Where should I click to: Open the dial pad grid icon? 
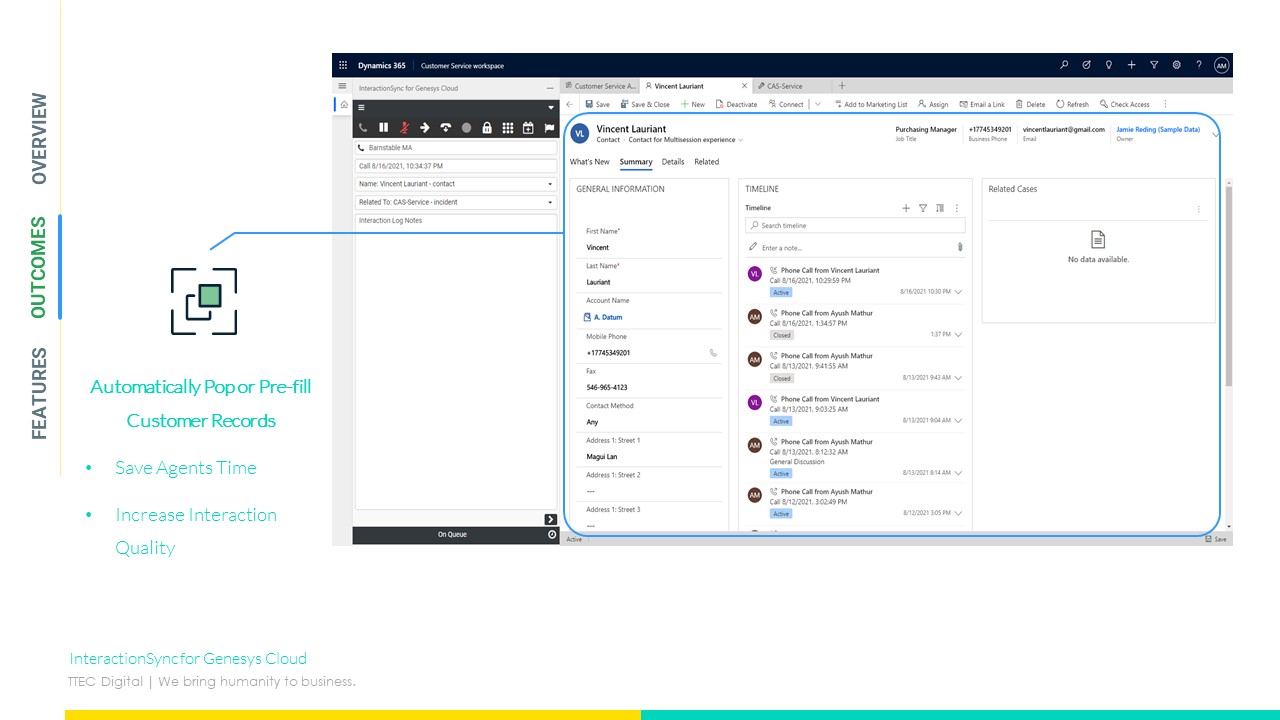coord(508,128)
